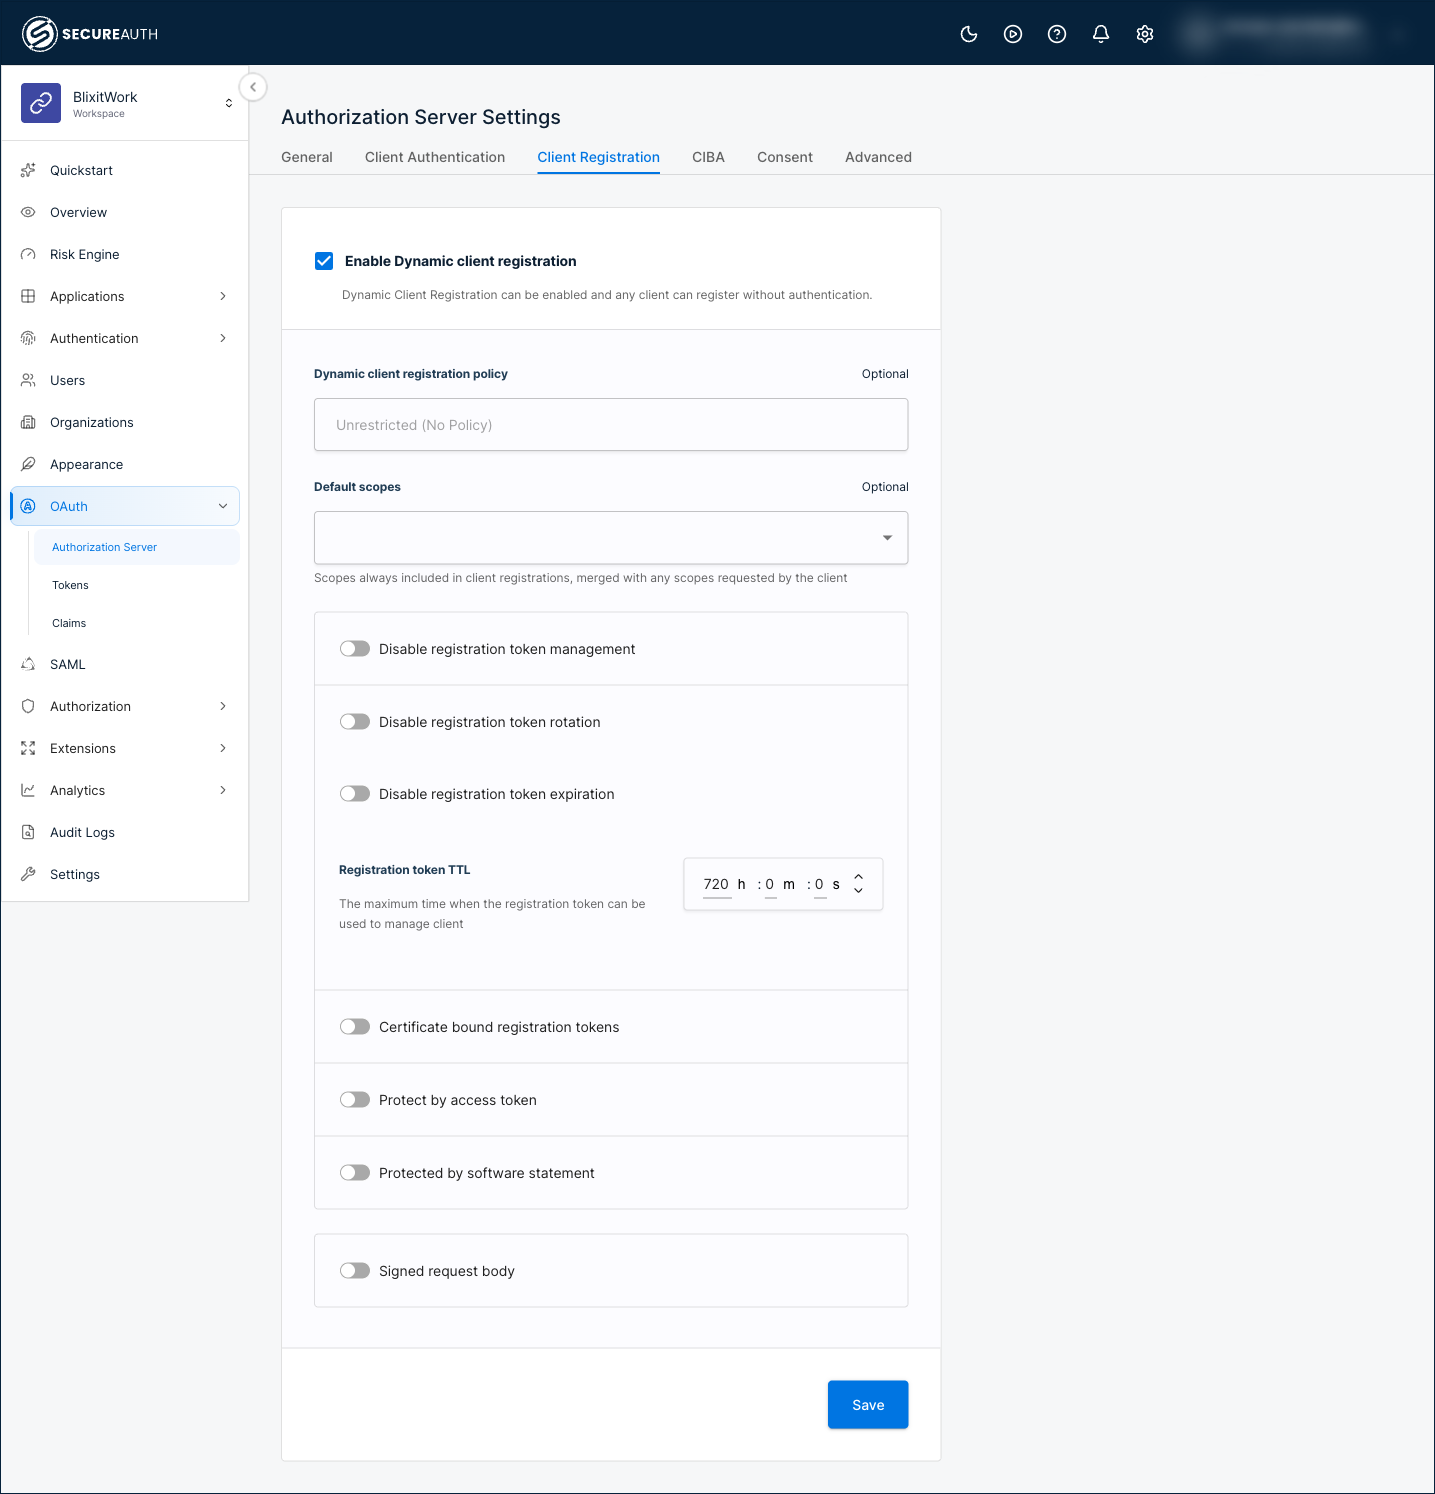Click the Audit Logs document icon
Screen dimensions: 1435x1494
pos(28,832)
